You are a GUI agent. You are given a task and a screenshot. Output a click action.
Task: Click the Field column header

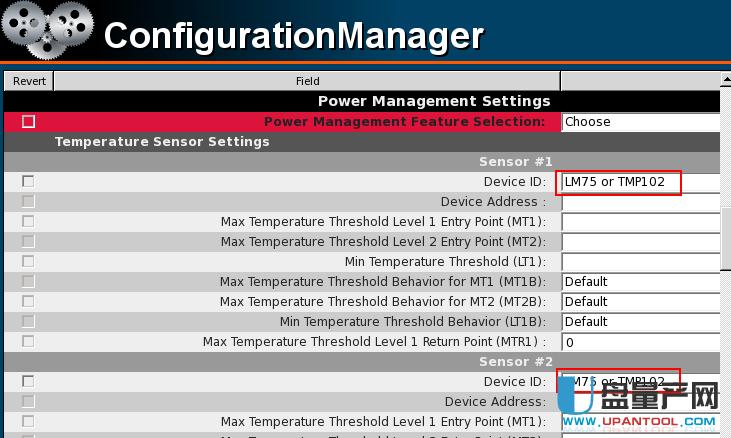(307, 81)
